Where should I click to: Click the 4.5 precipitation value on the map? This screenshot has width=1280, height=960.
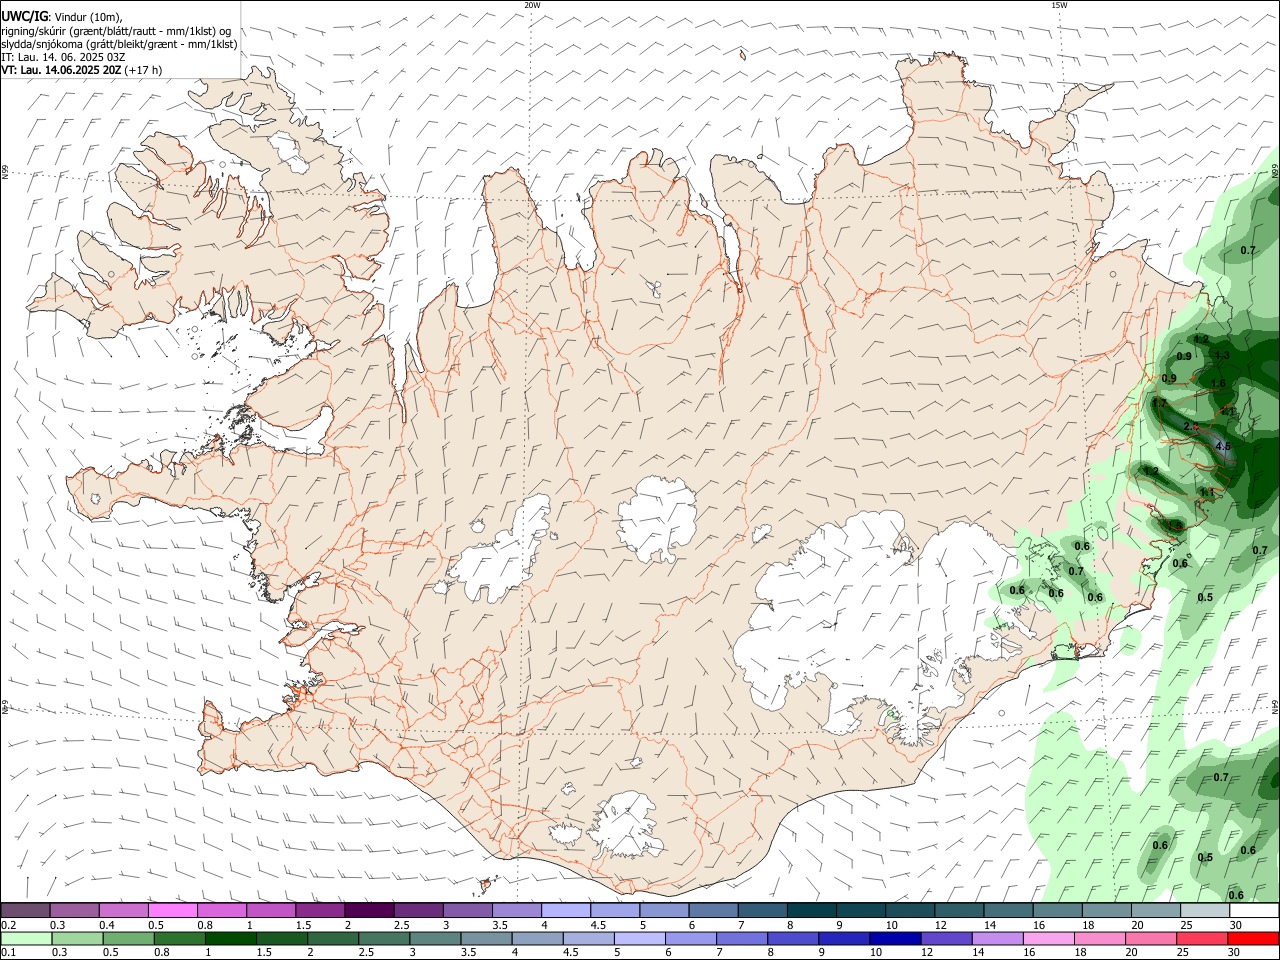(1222, 446)
